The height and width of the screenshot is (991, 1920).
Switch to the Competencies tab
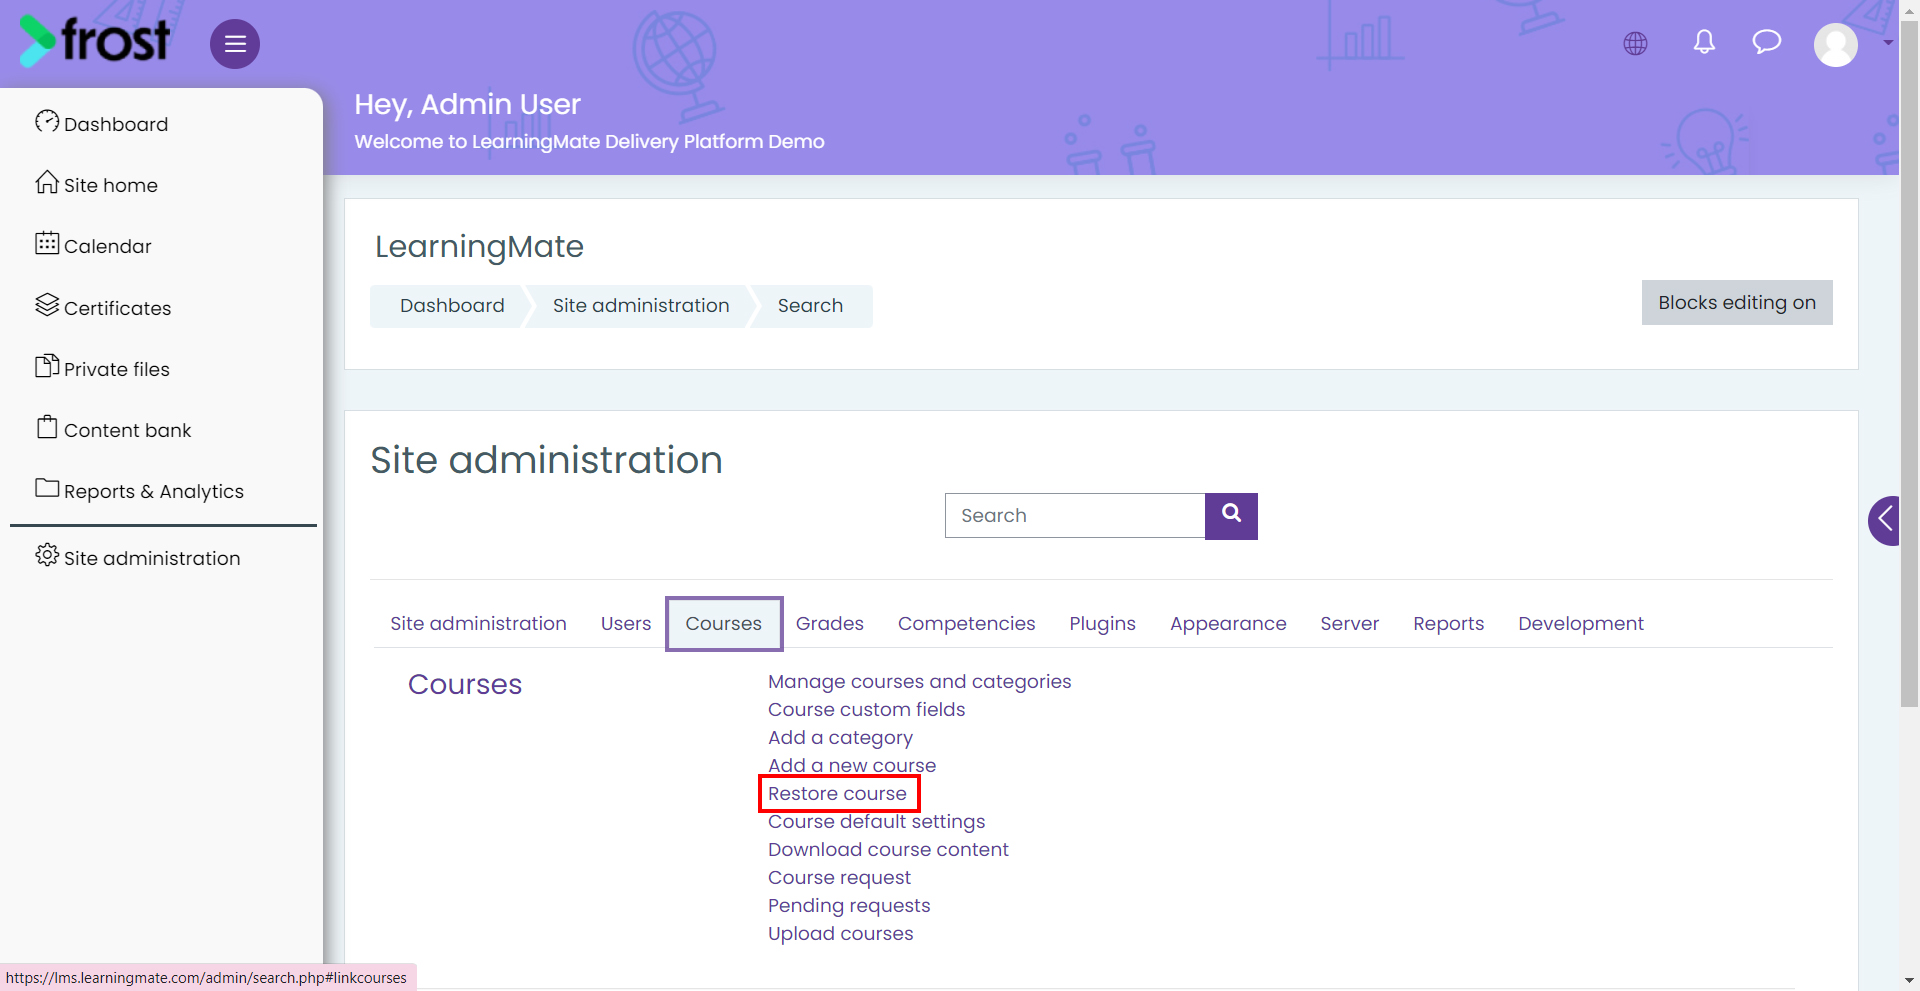click(967, 624)
